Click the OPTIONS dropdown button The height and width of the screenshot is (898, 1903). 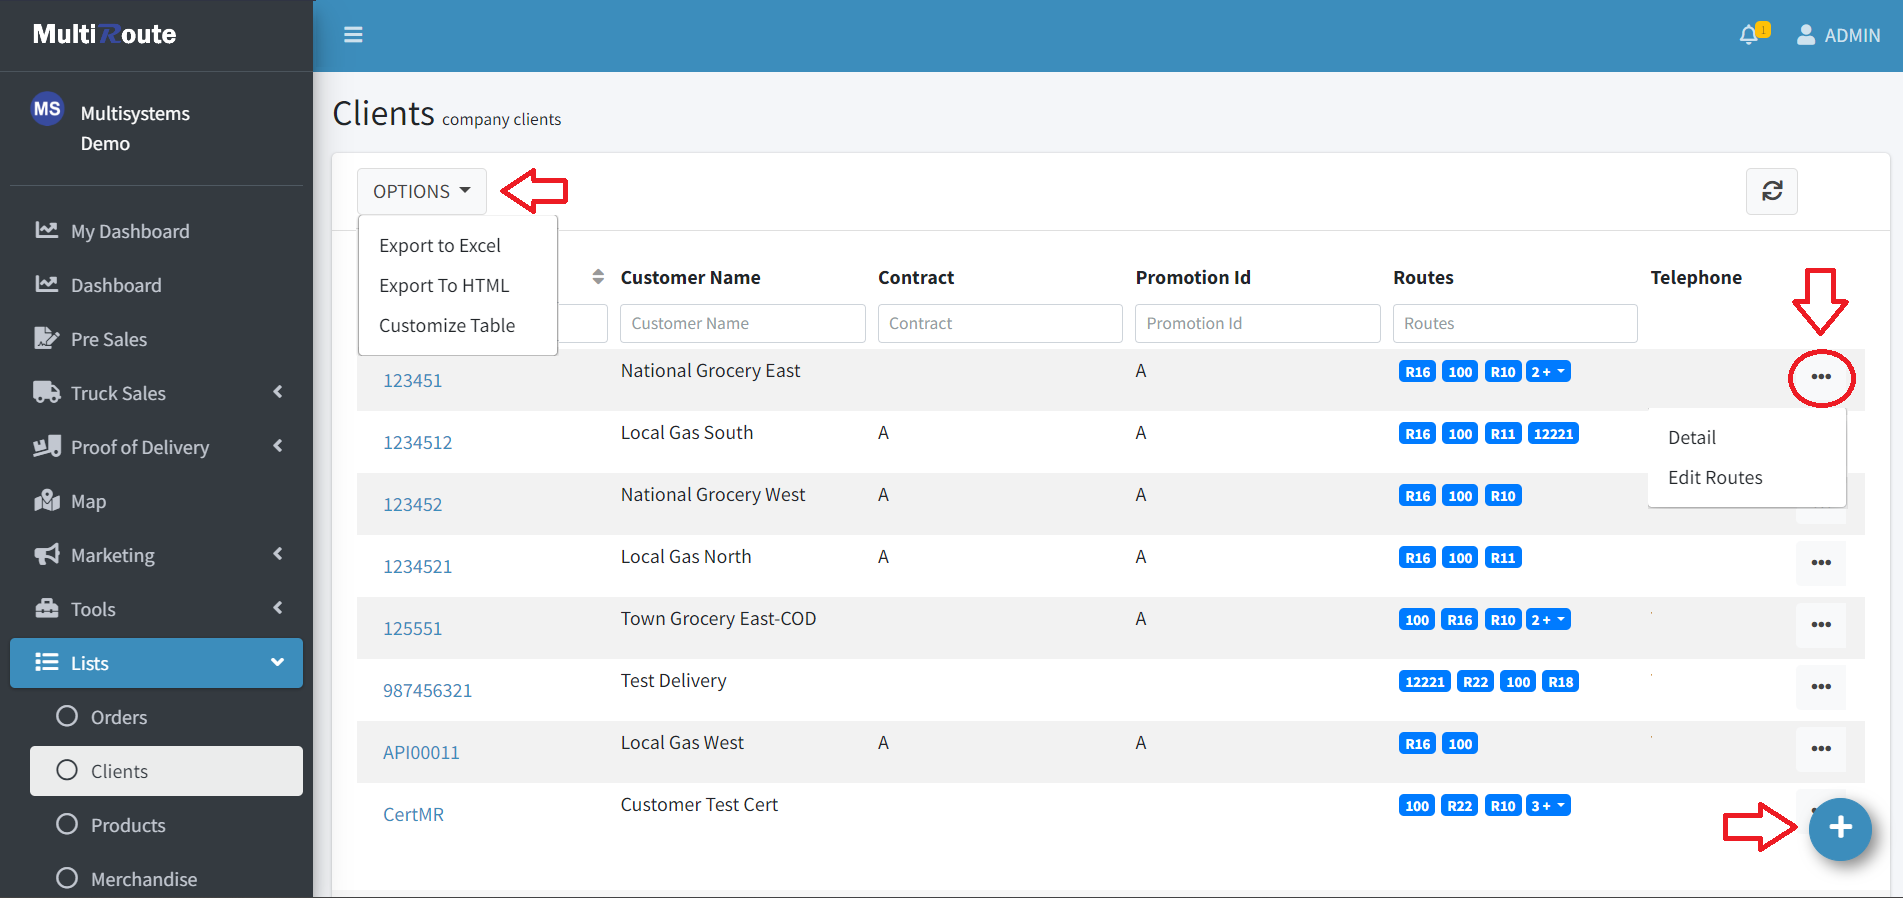421,191
